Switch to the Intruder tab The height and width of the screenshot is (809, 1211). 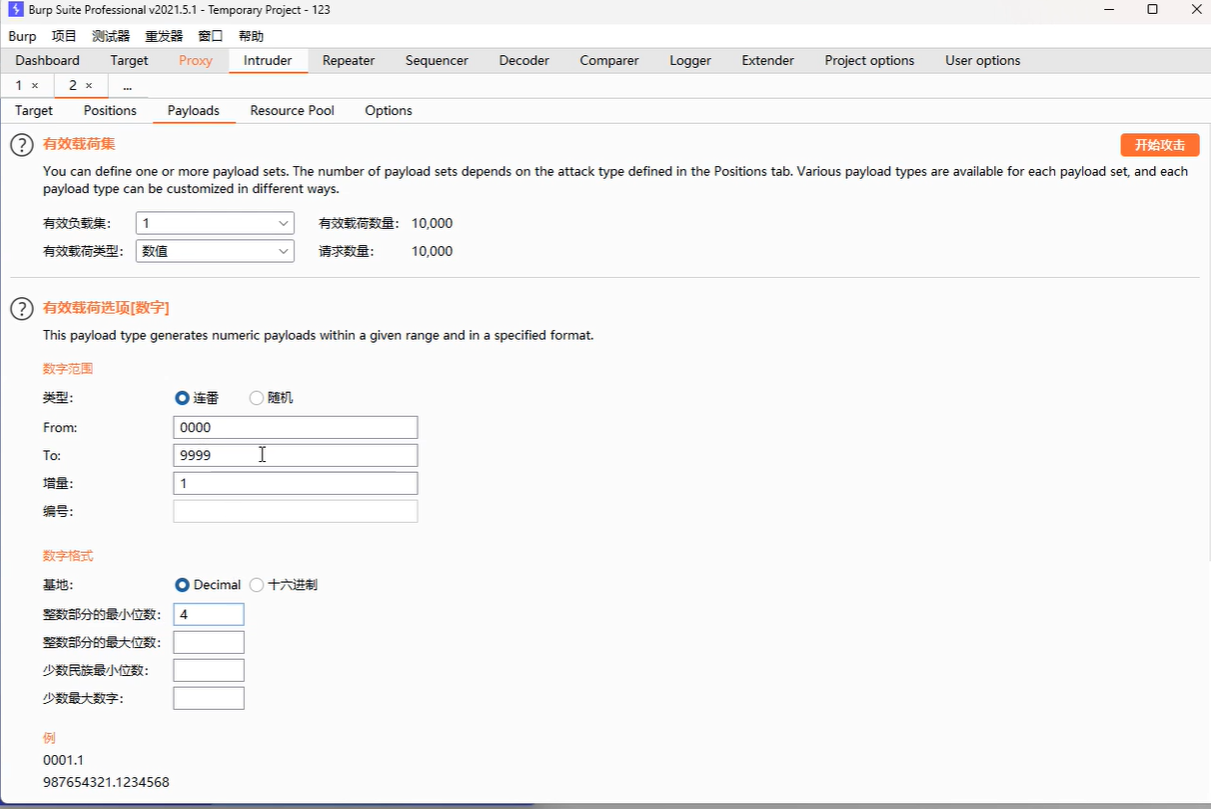pos(268,60)
